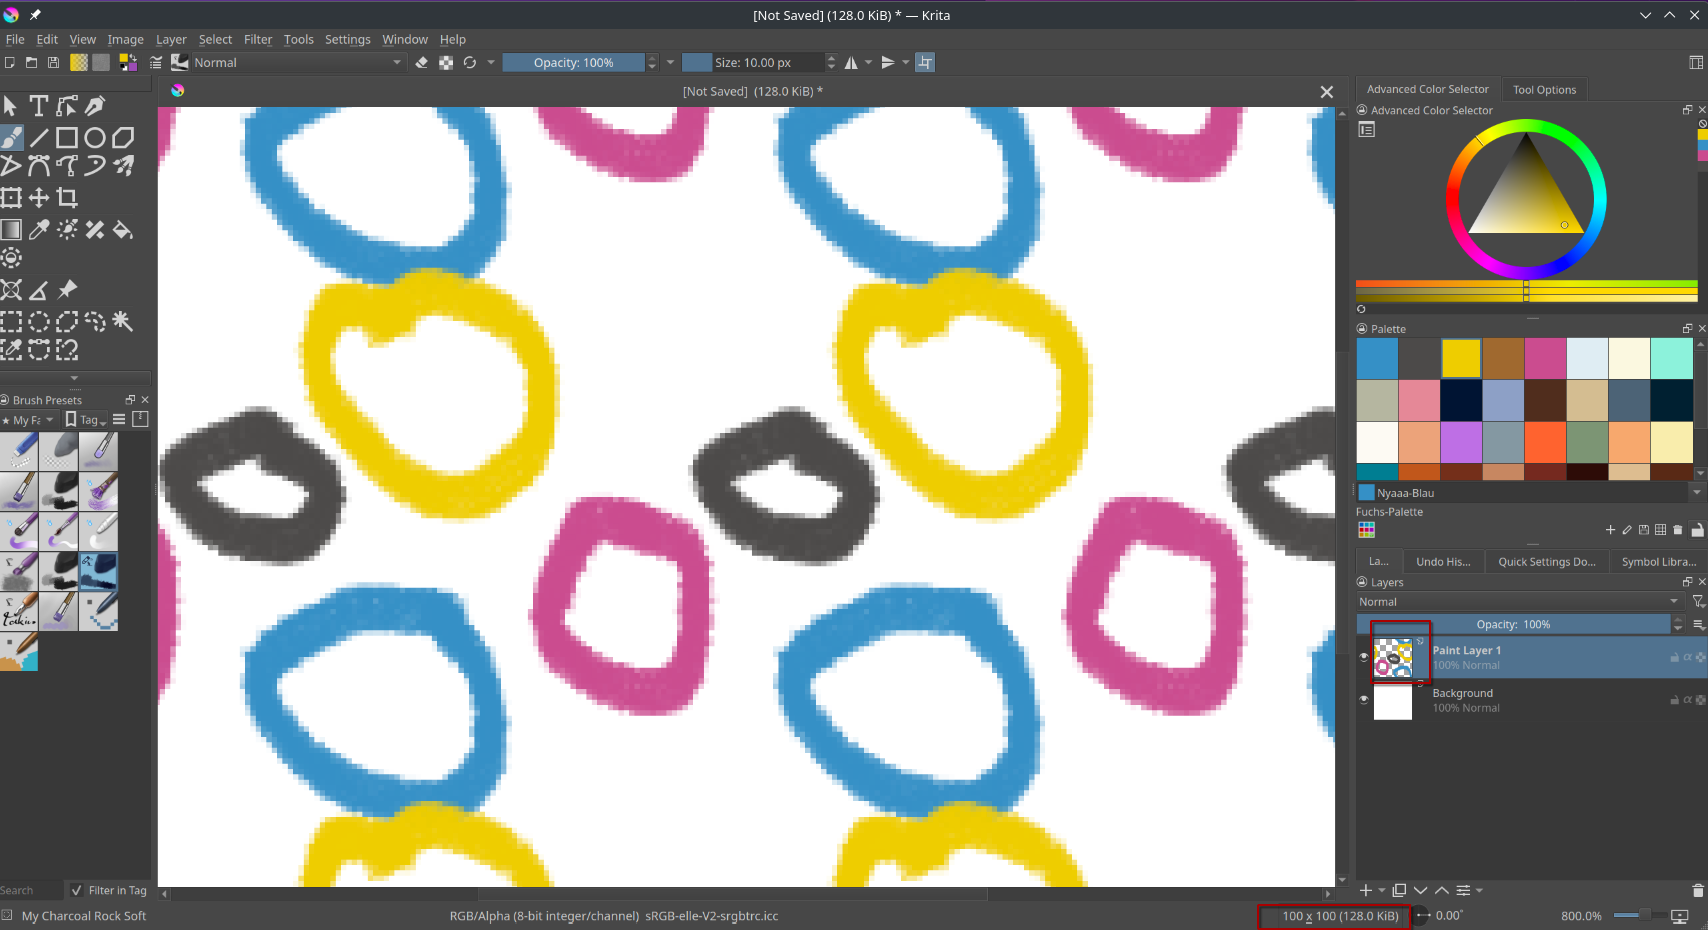Pick the yellow swatch in the palette
Image resolution: width=1708 pixels, height=930 pixels.
pyautogui.click(x=1461, y=358)
